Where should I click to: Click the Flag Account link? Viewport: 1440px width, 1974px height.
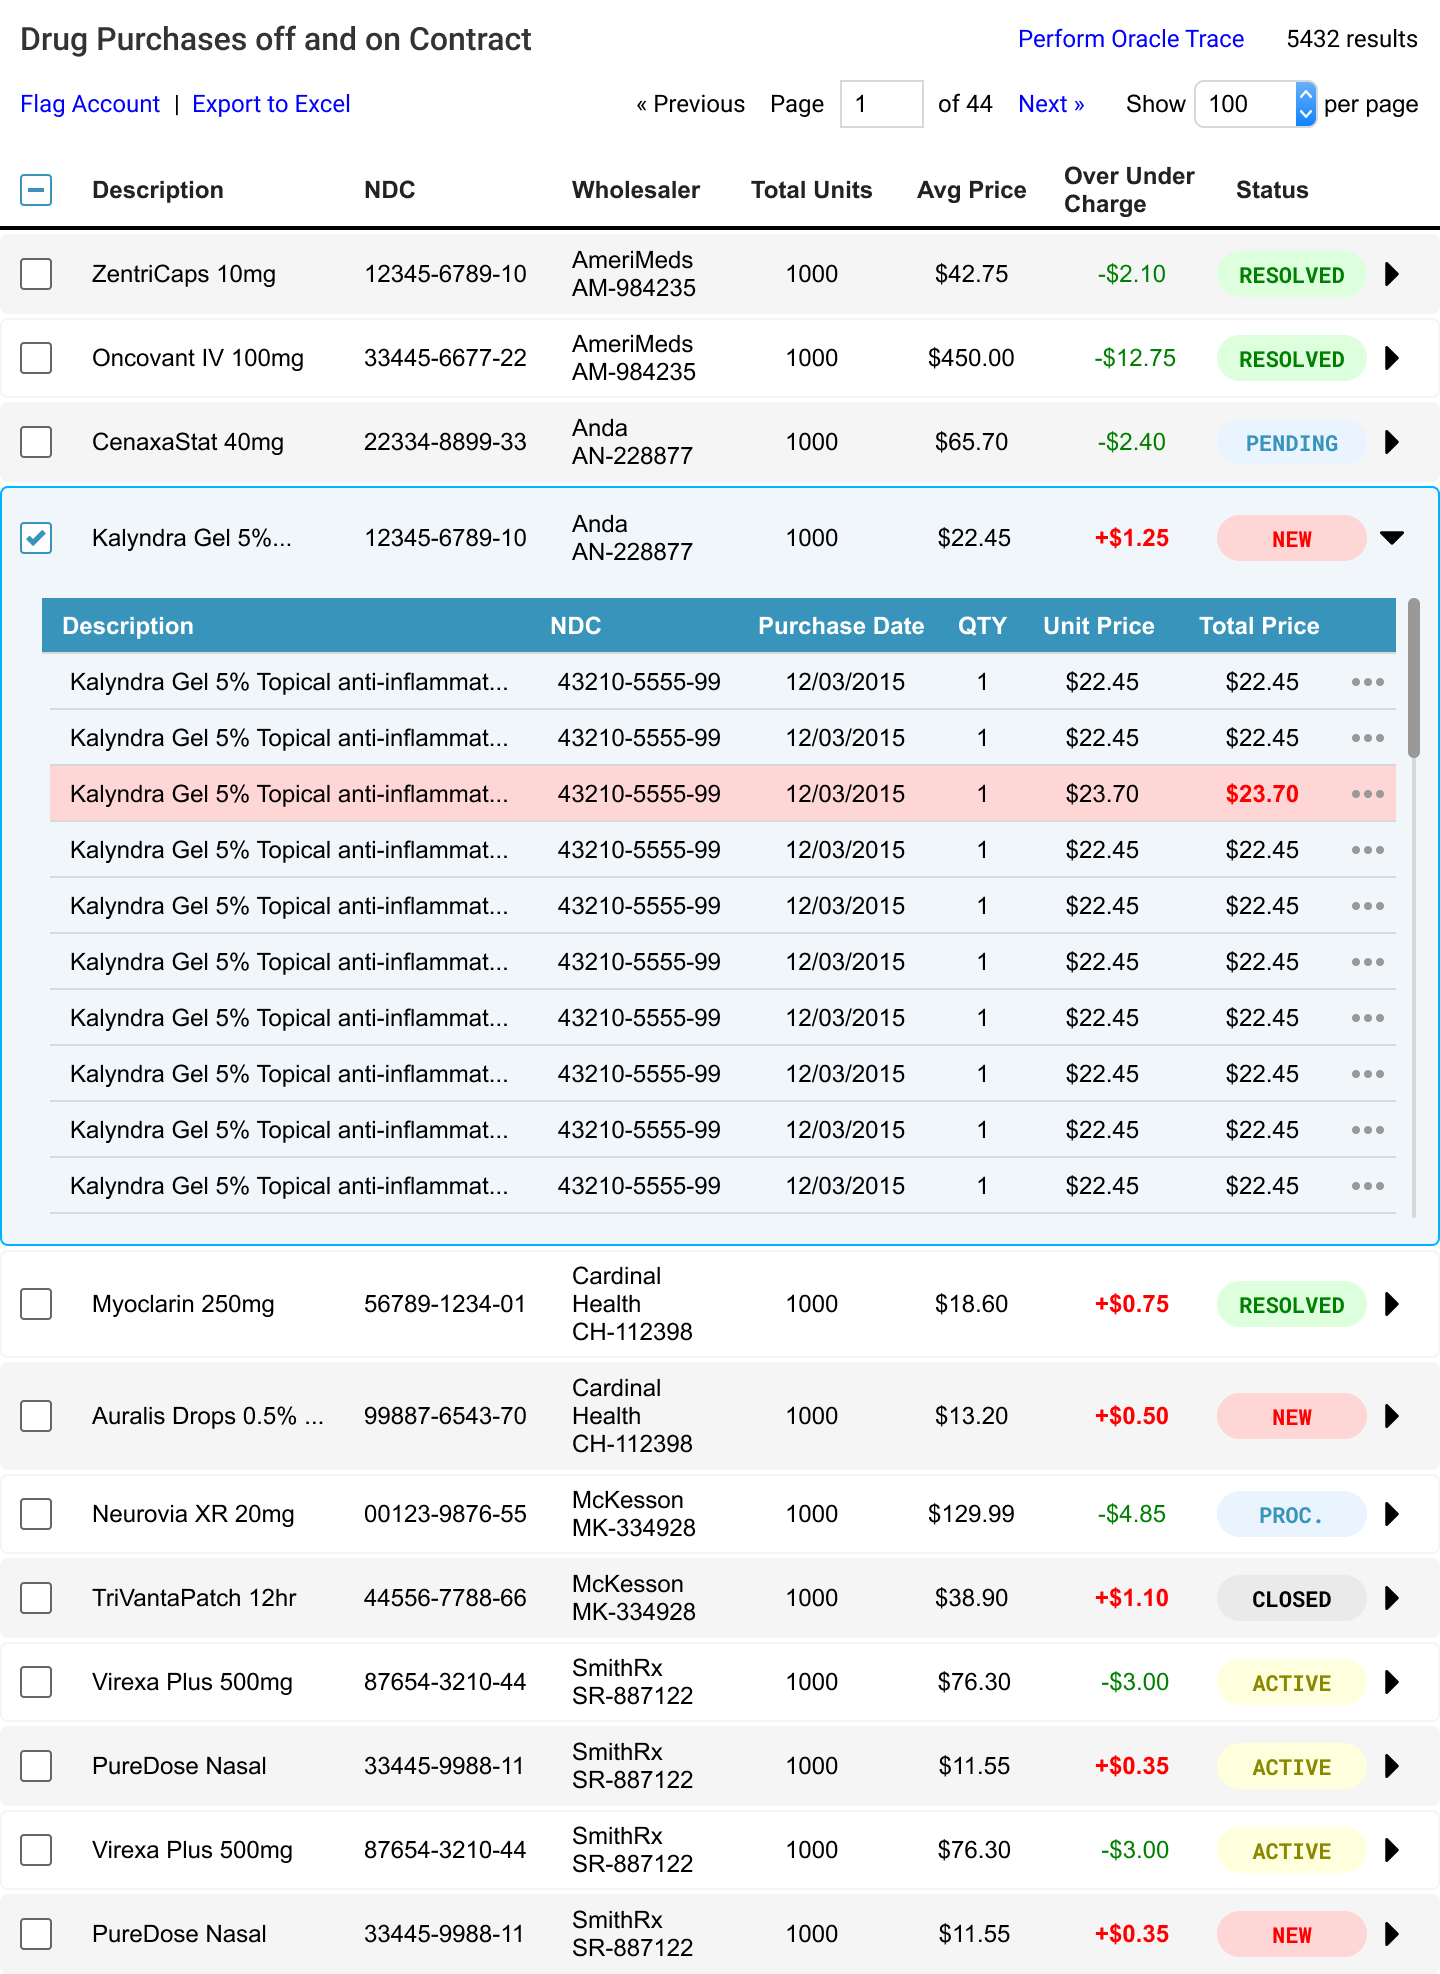coord(90,104)
